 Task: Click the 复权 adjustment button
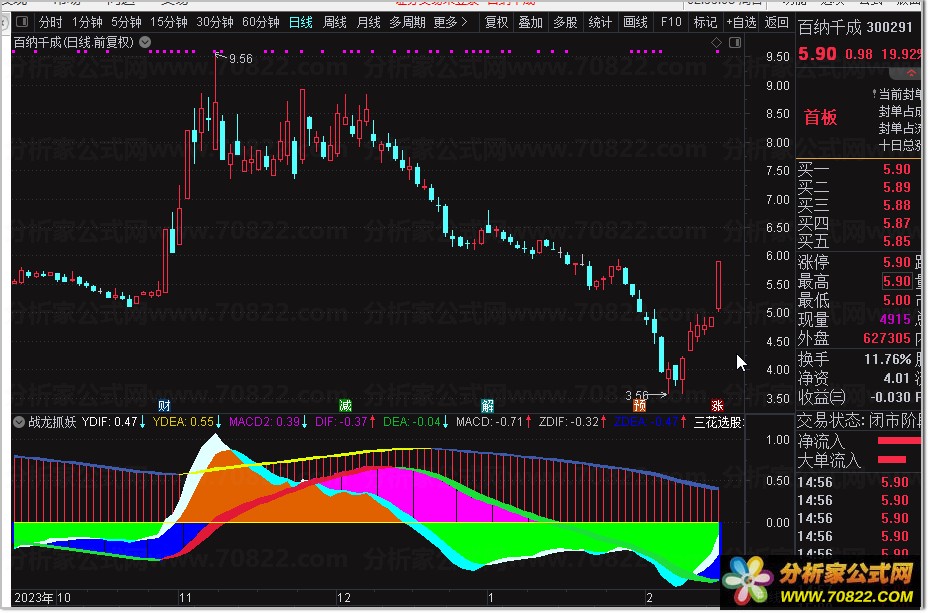pos(496,23)
